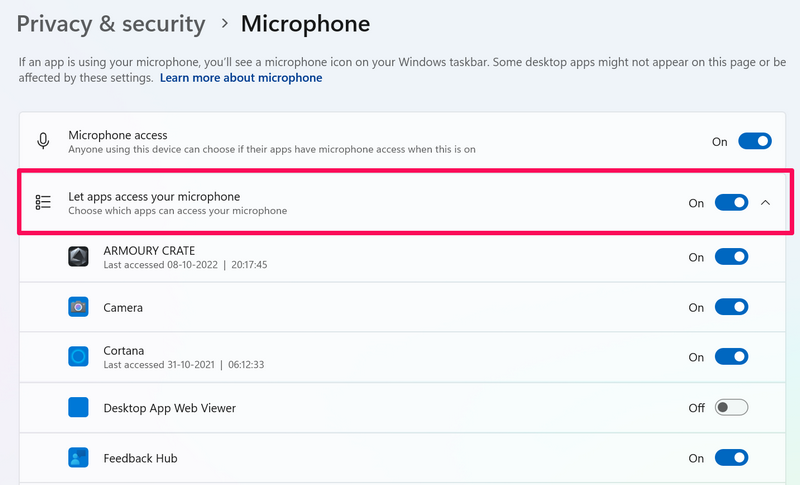Click the Camera app icon
This screenshot has height=485, width=800.
point(79,307)
